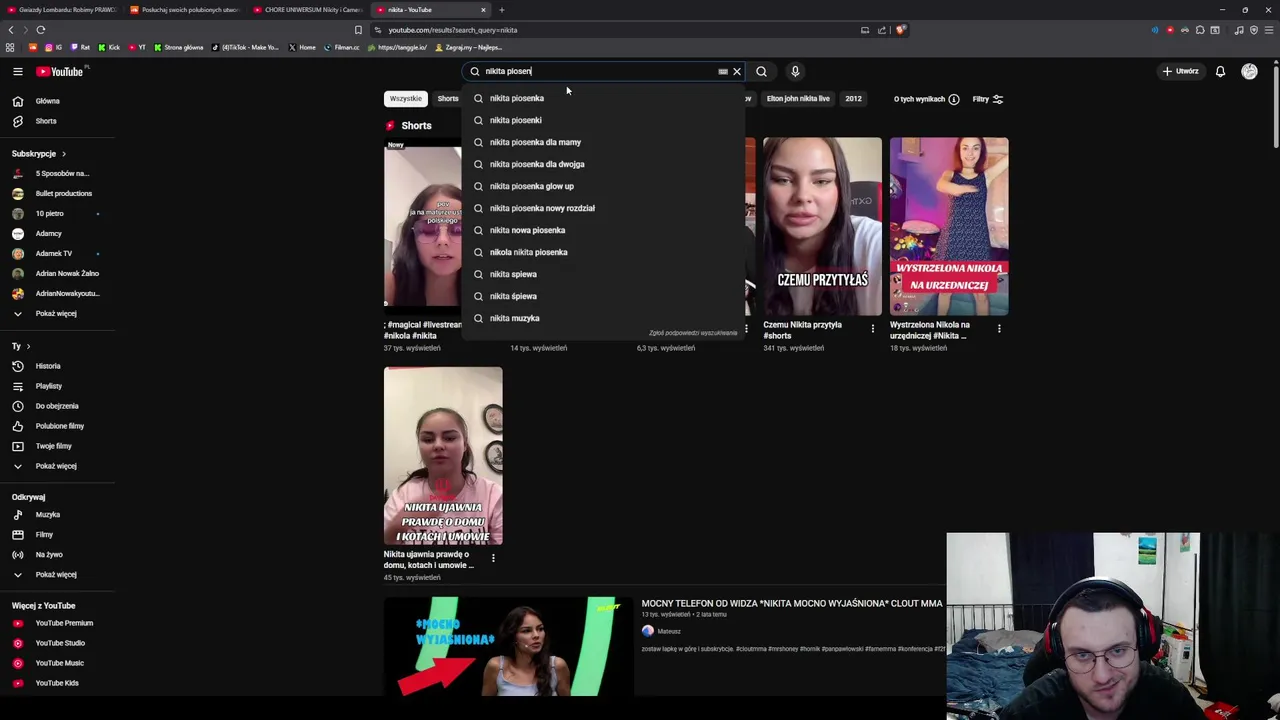This screenshot has height=720, width=1280.
Task: Open the browser extensions puzzle icon
Action: pyautogui.click(x=1200, y=30)
